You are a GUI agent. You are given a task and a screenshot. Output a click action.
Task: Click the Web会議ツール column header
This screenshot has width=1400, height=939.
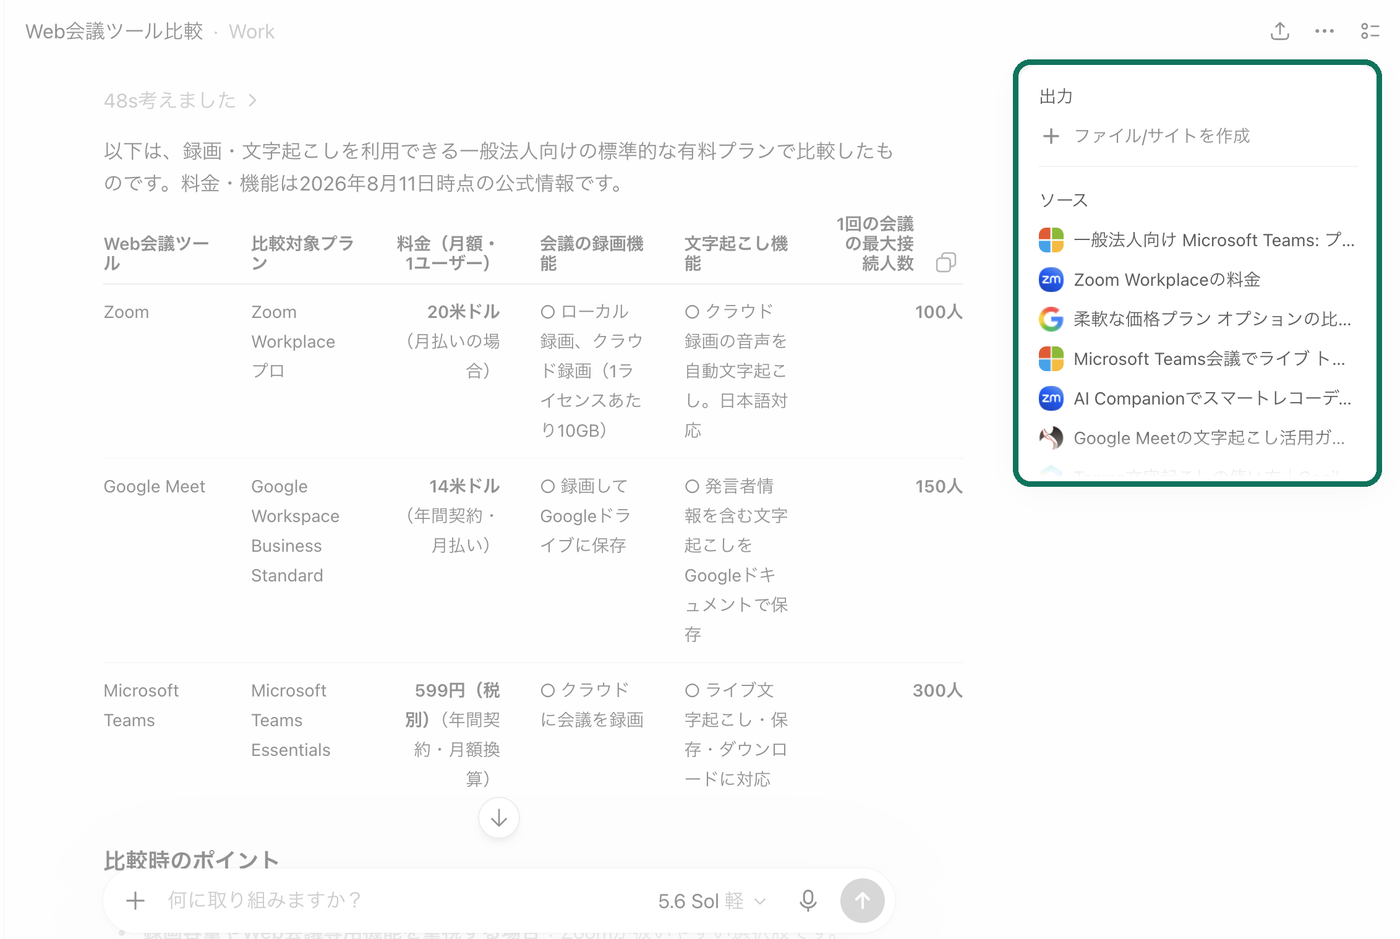tap(156, 253)
